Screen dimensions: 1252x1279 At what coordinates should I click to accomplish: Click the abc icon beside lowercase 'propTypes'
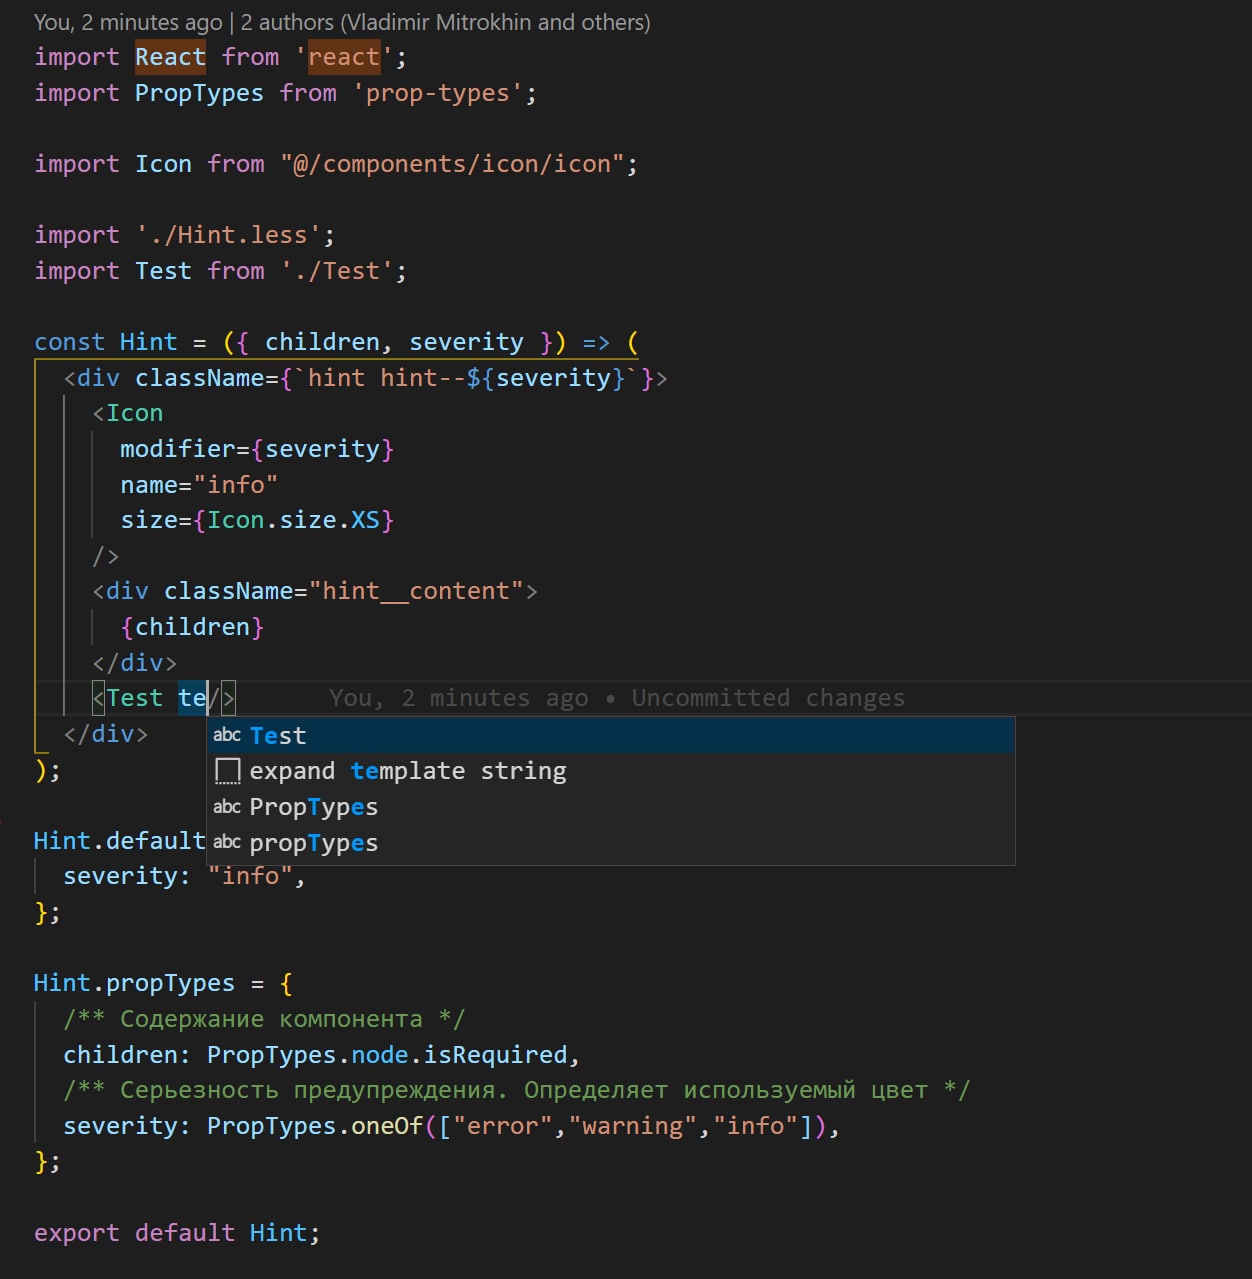227,843
